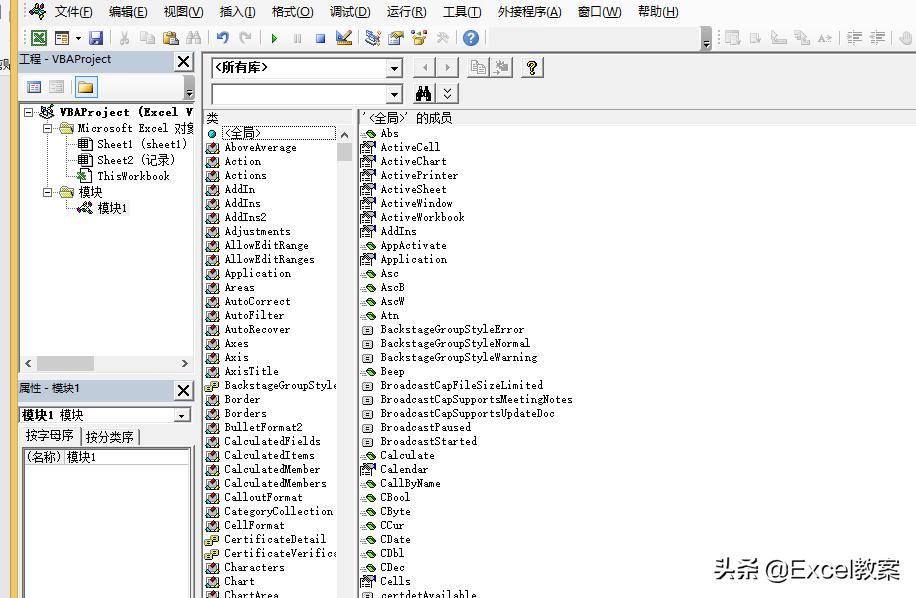This screenshot has height=598, width=916.
Task: Open the search text dropdown arrow
Action: pyautogui.click(x=394, y=94)
